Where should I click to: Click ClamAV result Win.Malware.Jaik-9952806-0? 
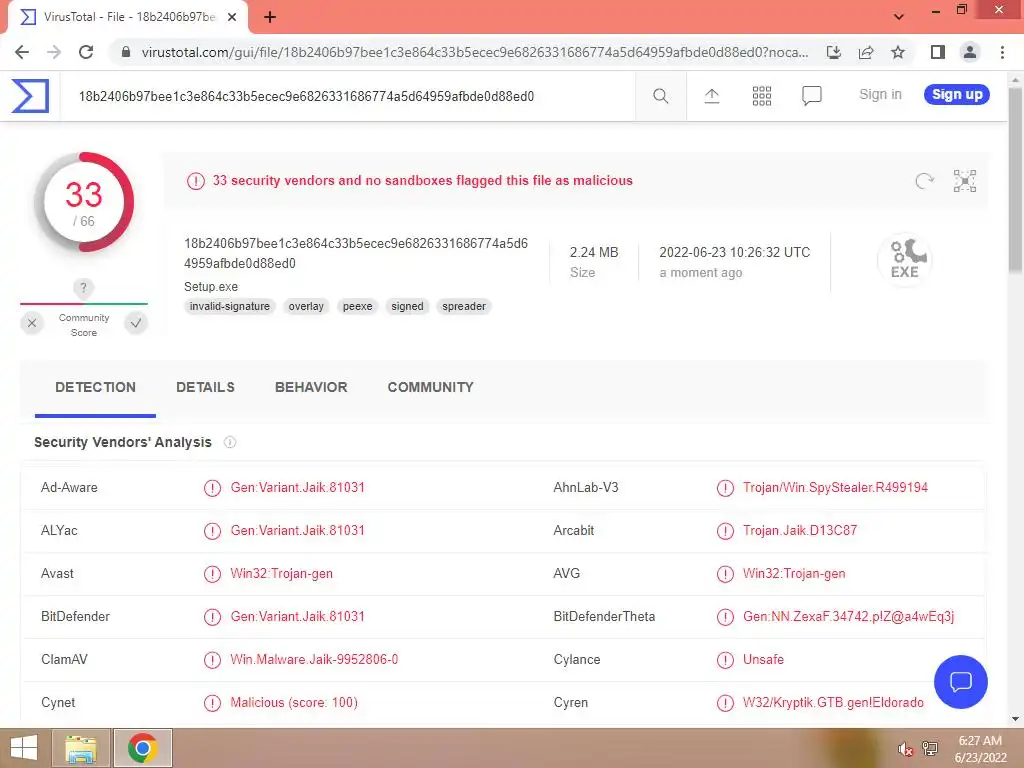point(314,660)
